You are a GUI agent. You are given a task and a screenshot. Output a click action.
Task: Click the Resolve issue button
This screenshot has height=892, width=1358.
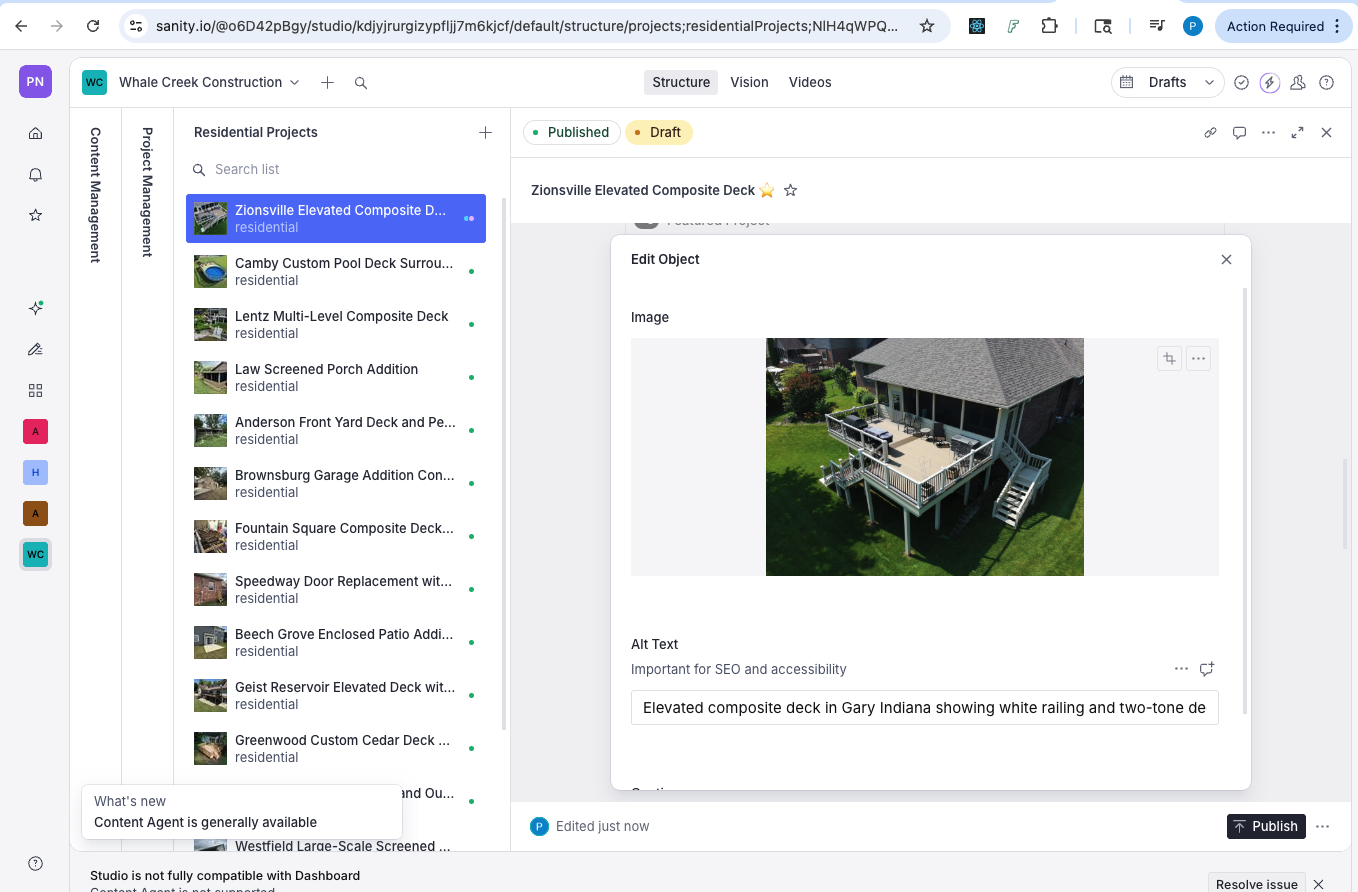tap(1256, 883)
